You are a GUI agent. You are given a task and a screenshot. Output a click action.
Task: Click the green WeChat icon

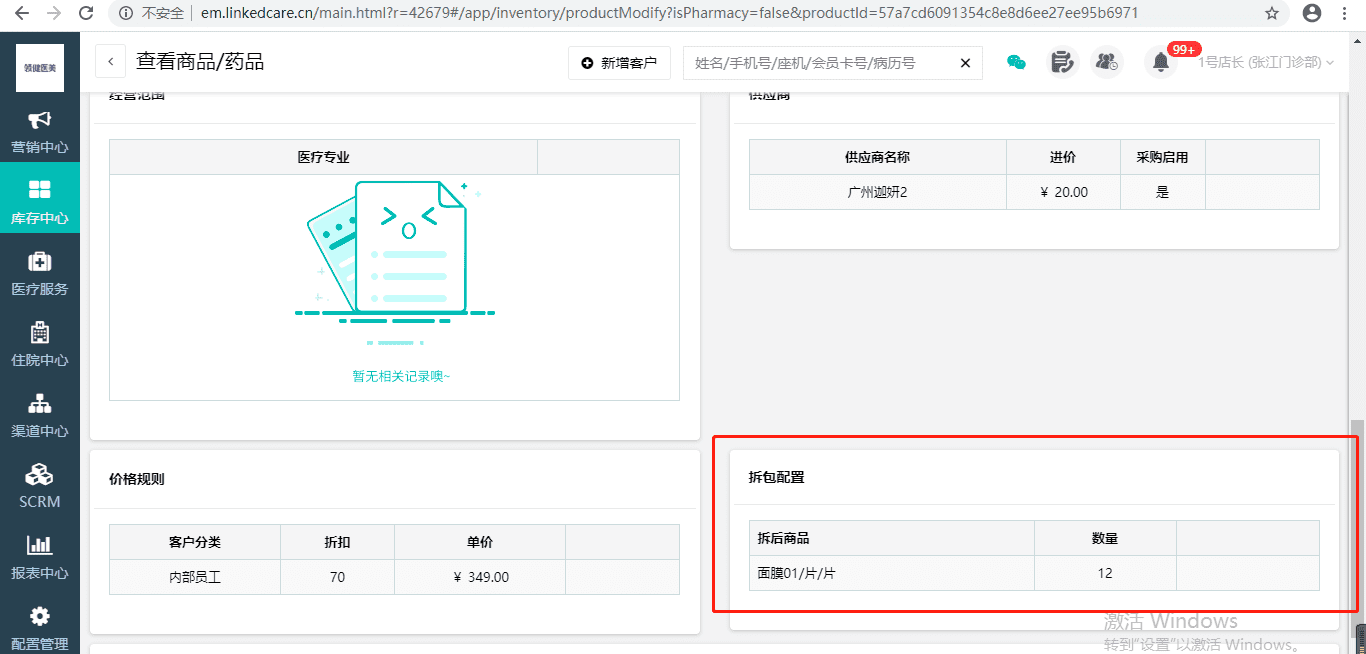(x=1016, y=62)
